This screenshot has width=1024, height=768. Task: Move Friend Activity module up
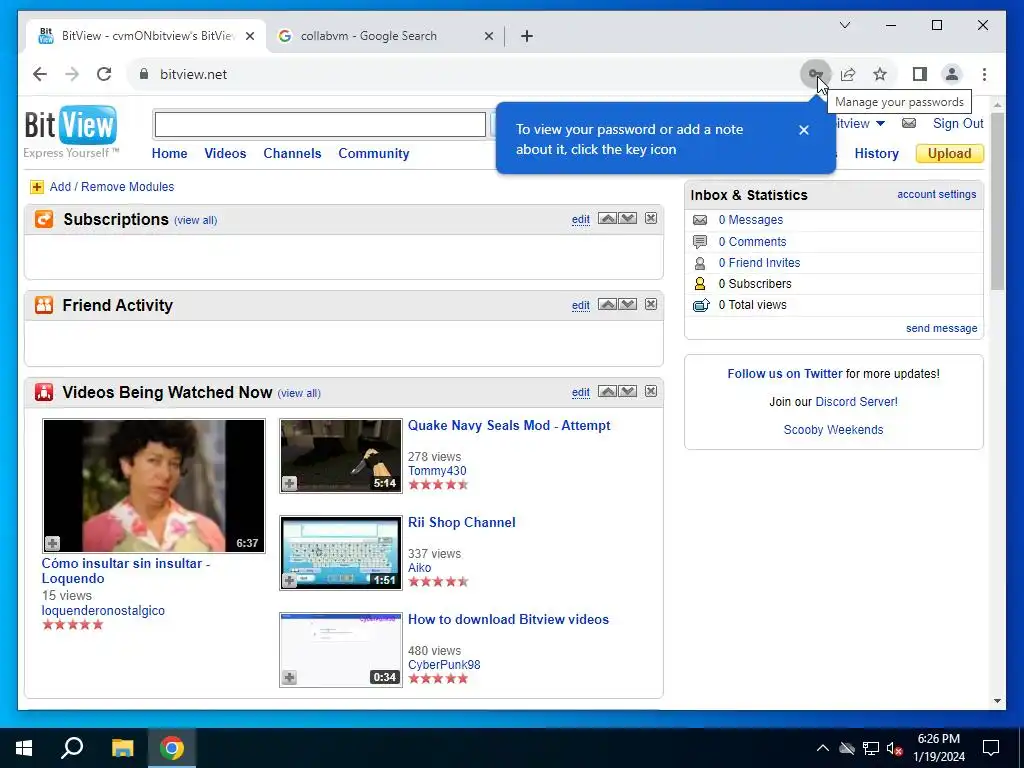(607, 304)
